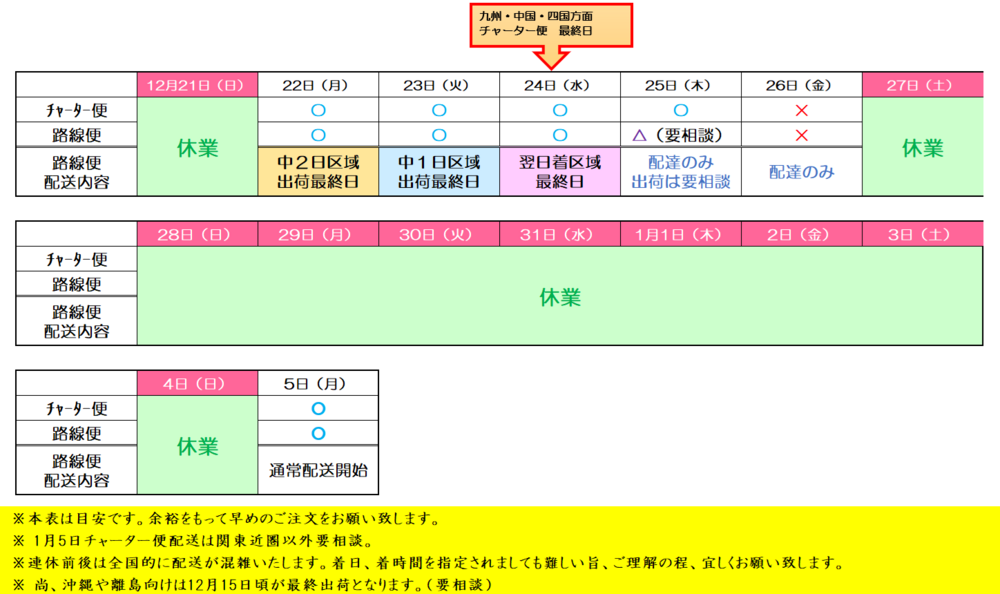Select the 12月21日(日) header cell

[x=197, y=85]
